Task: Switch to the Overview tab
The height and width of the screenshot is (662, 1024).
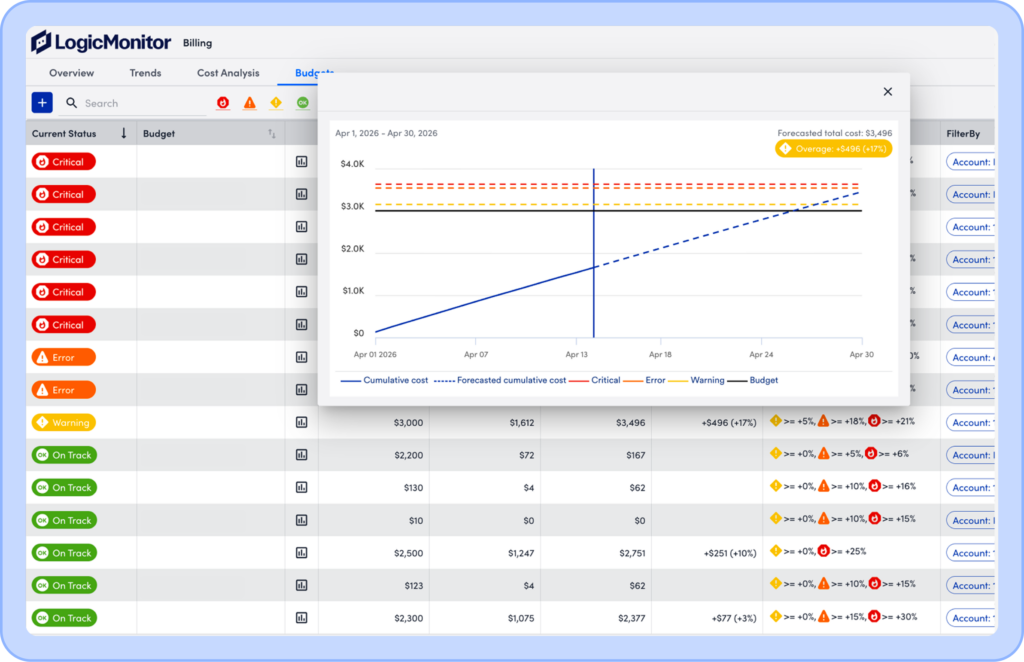Action: click(71, 73)
